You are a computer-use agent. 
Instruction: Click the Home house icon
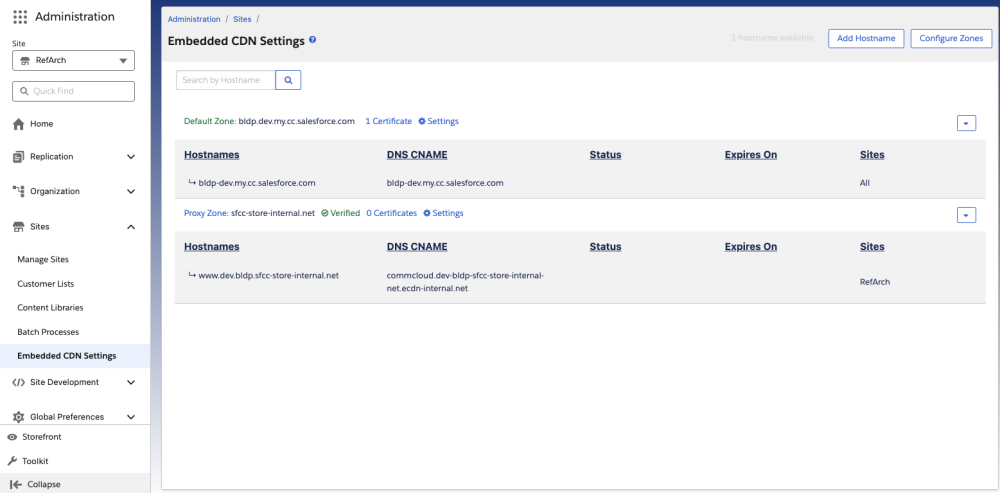(x=18, y=124)
